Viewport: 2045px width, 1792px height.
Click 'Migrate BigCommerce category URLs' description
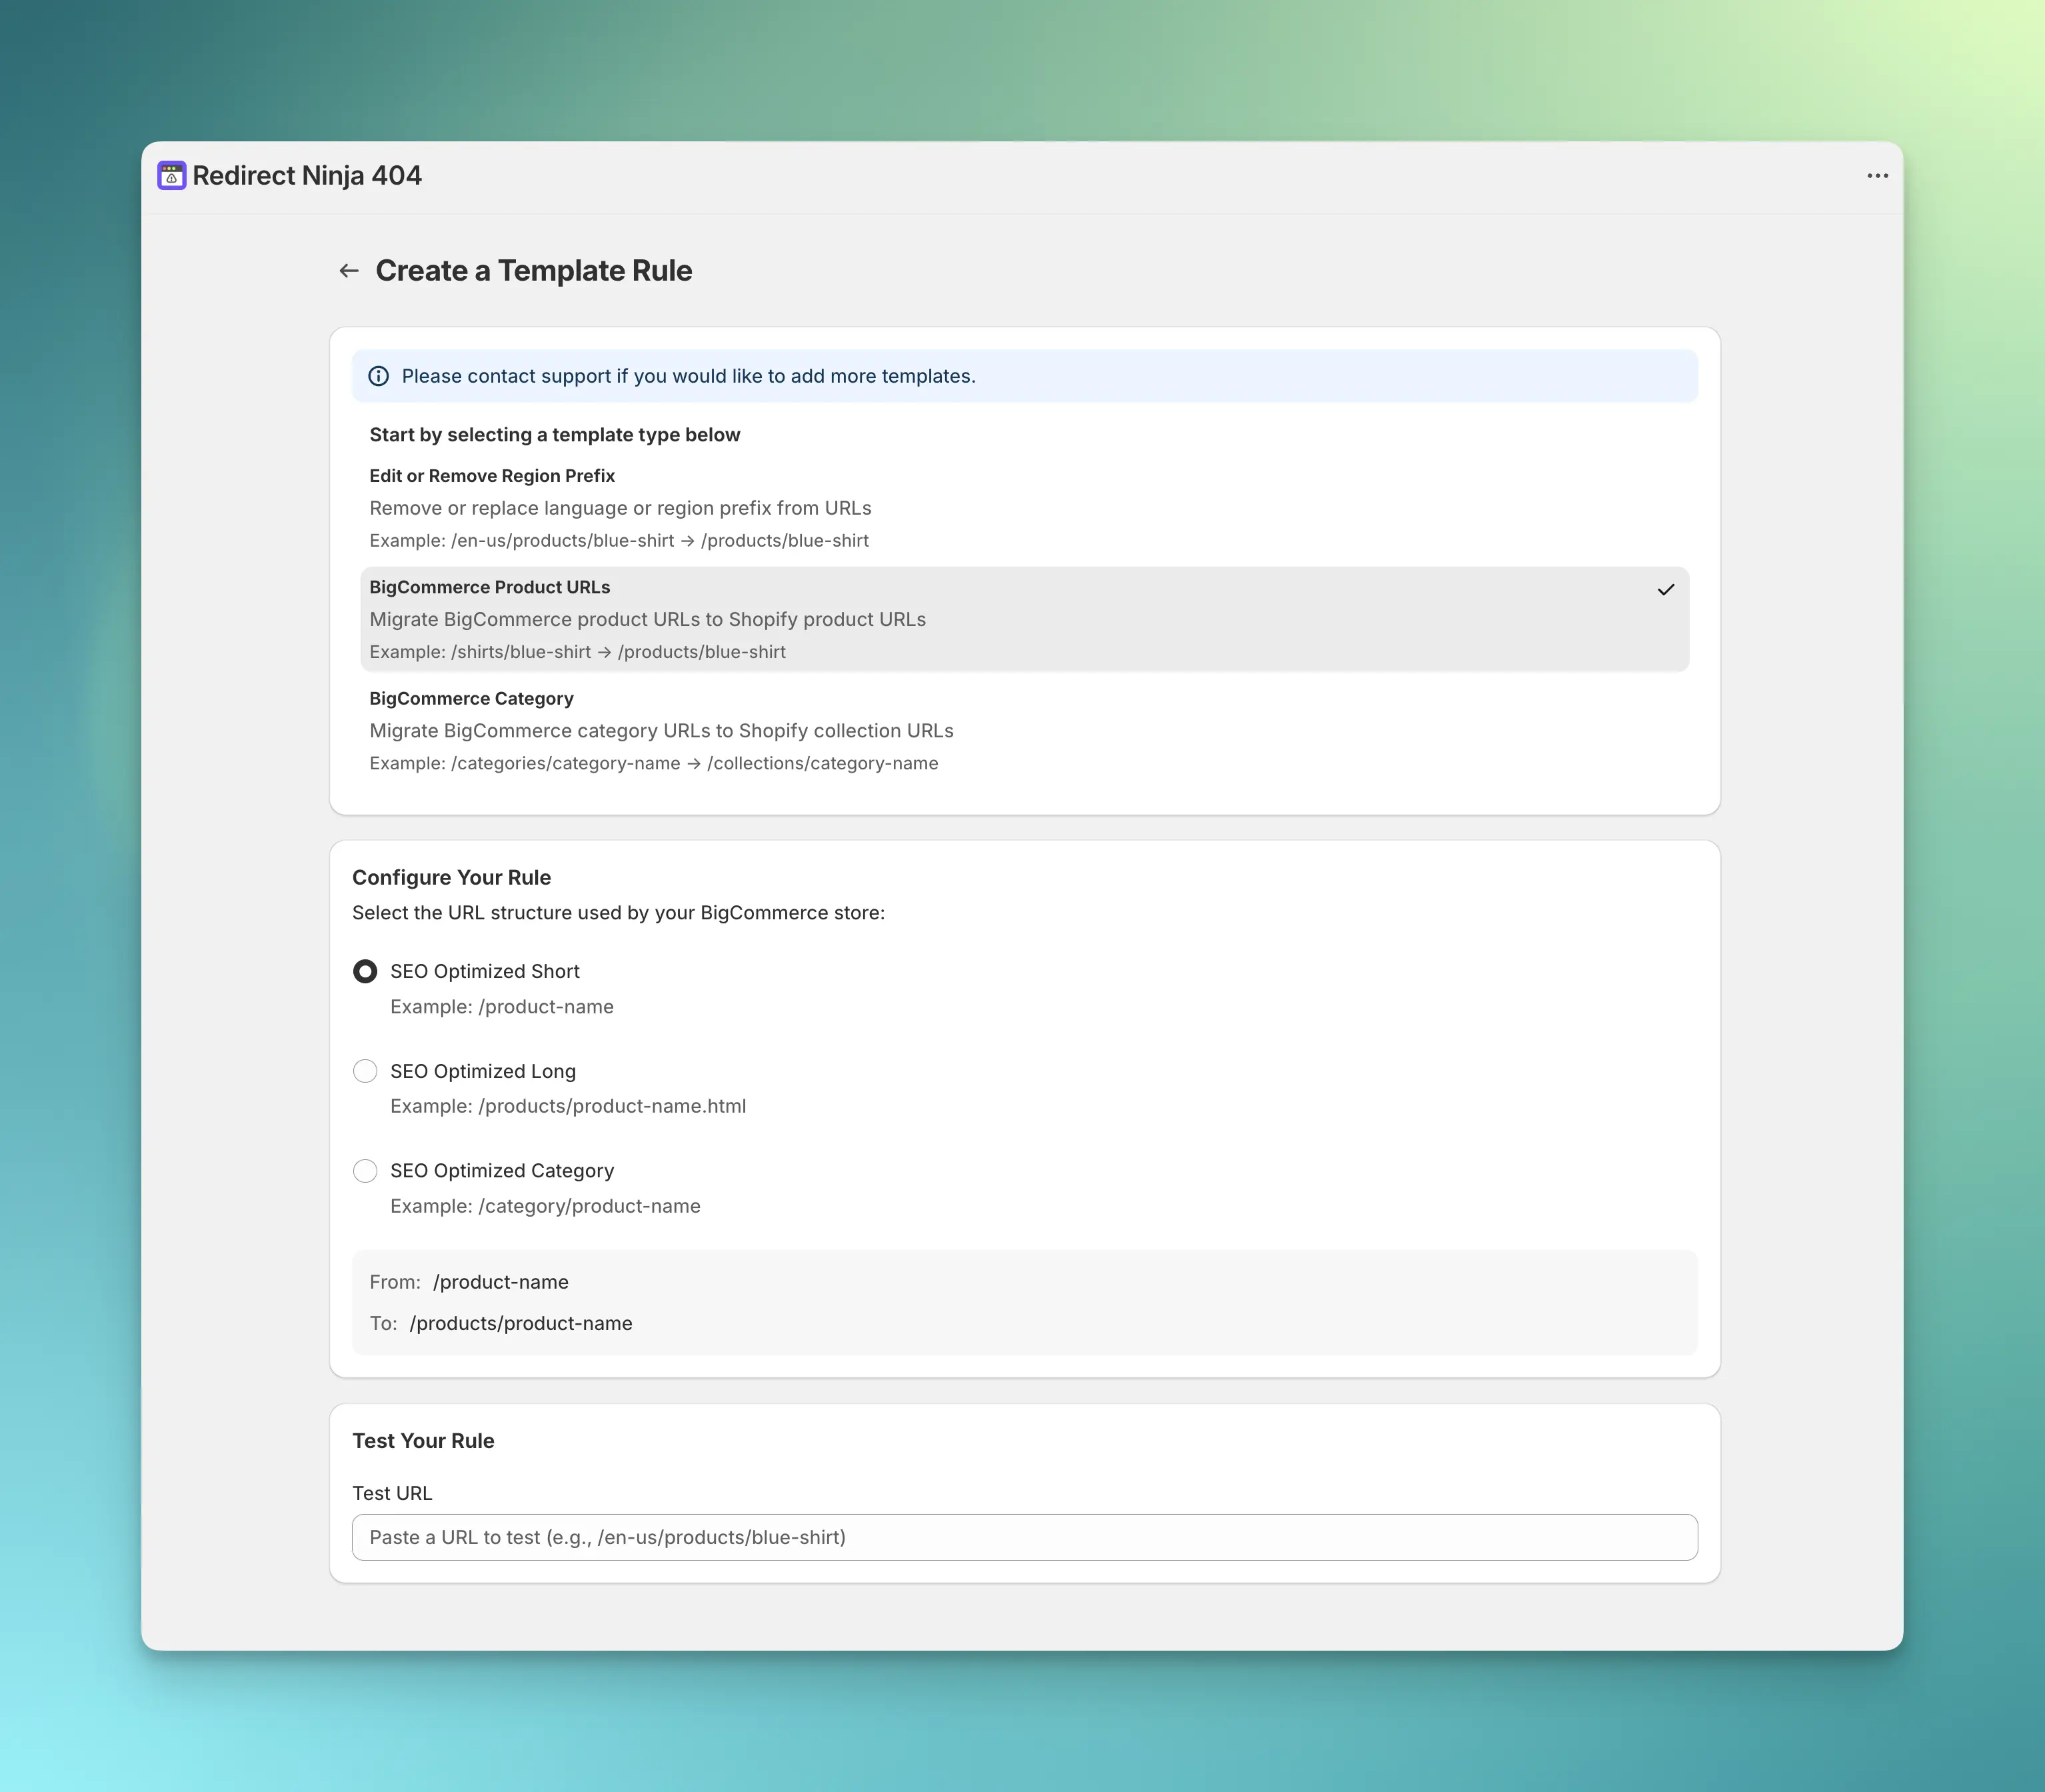click(662, 731)
